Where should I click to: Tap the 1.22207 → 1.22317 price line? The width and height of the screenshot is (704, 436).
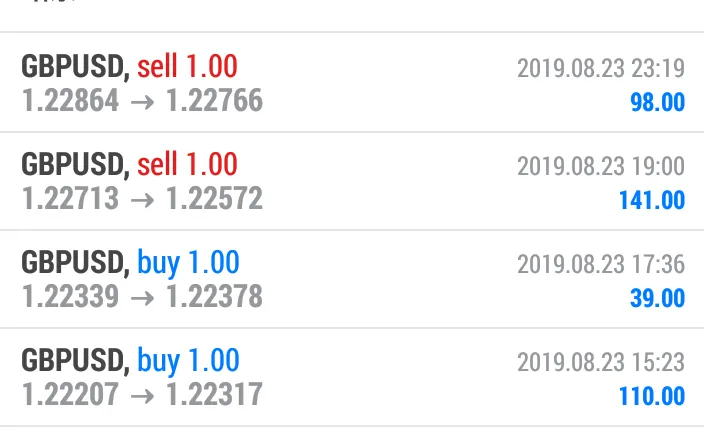142,394
